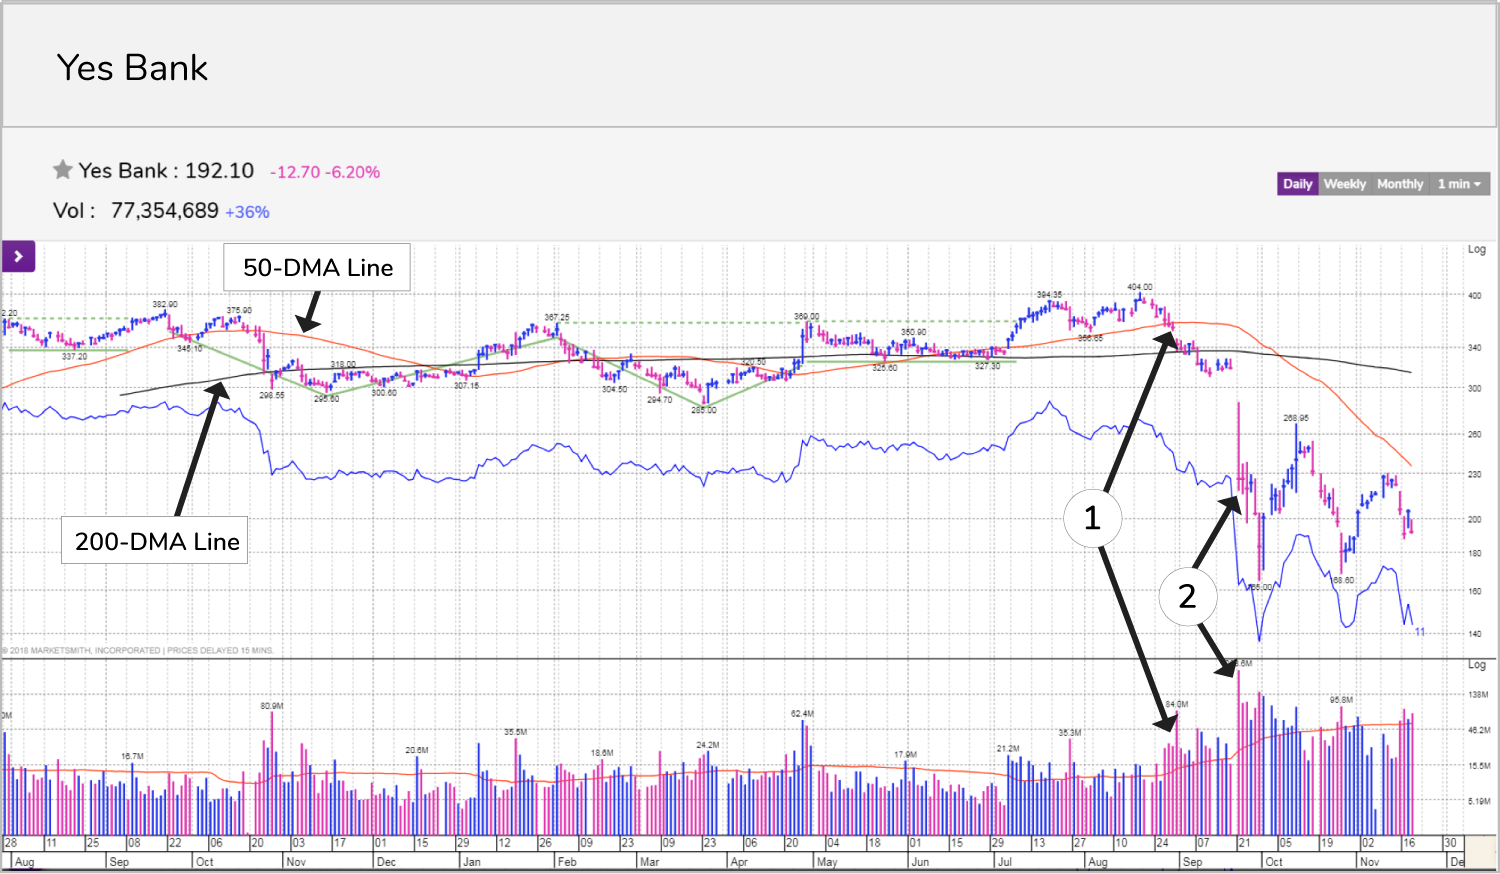Click the Mar month on time axis
The image size is (1500, 874).
(x=649, y=862)
